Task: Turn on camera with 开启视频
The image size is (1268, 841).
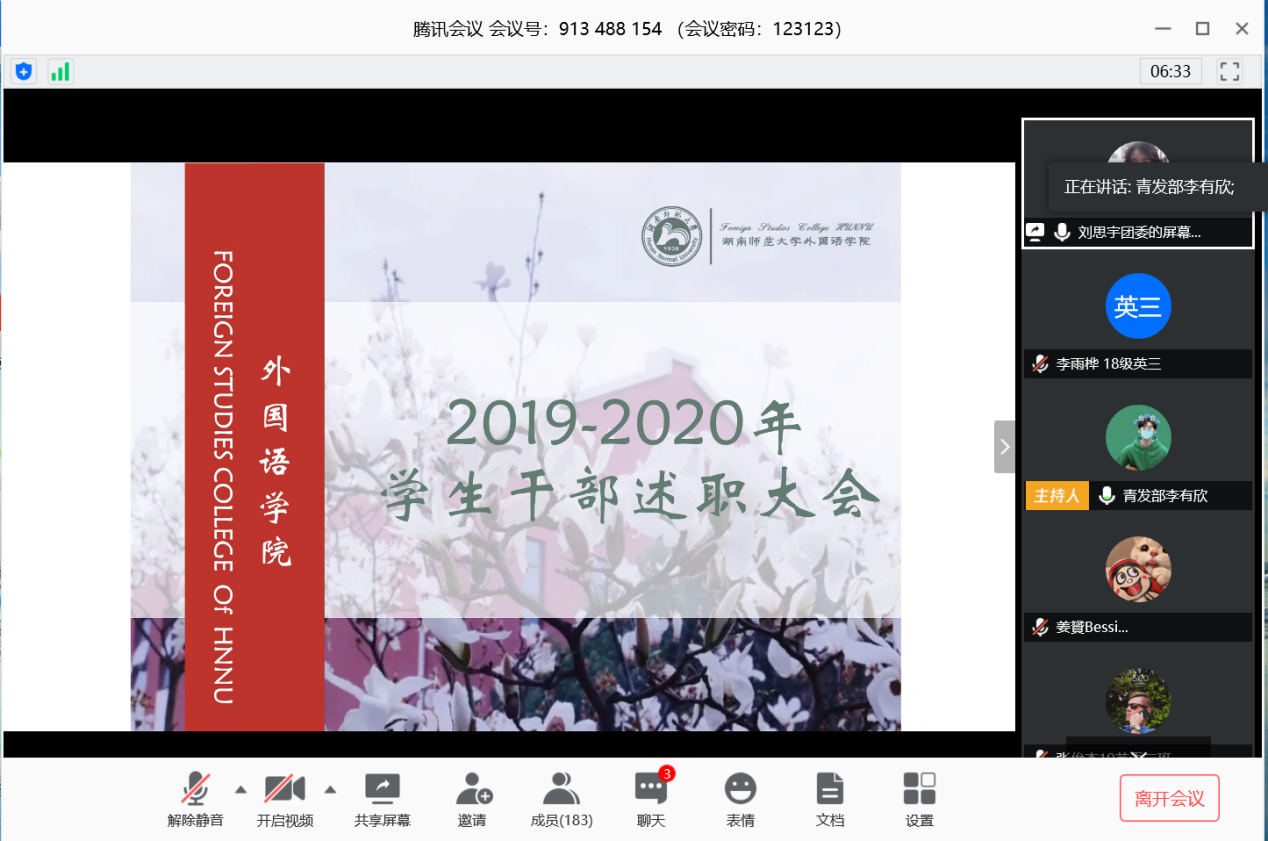Action: (x=285, y=800)
